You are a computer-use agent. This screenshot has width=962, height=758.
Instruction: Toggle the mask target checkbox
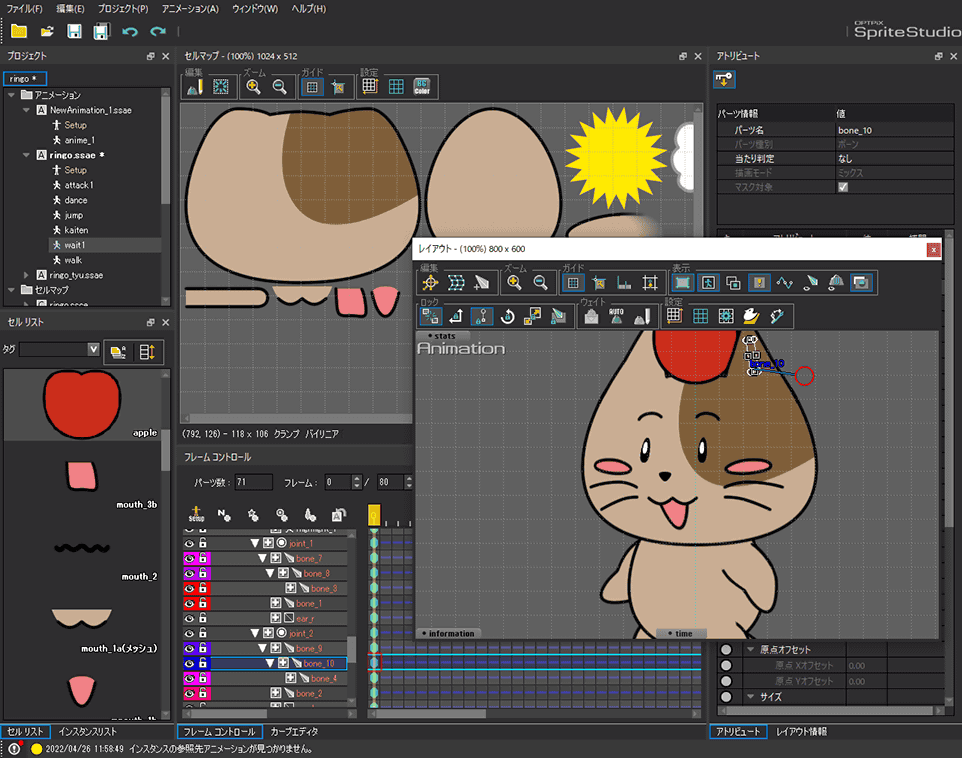point(843,187)
